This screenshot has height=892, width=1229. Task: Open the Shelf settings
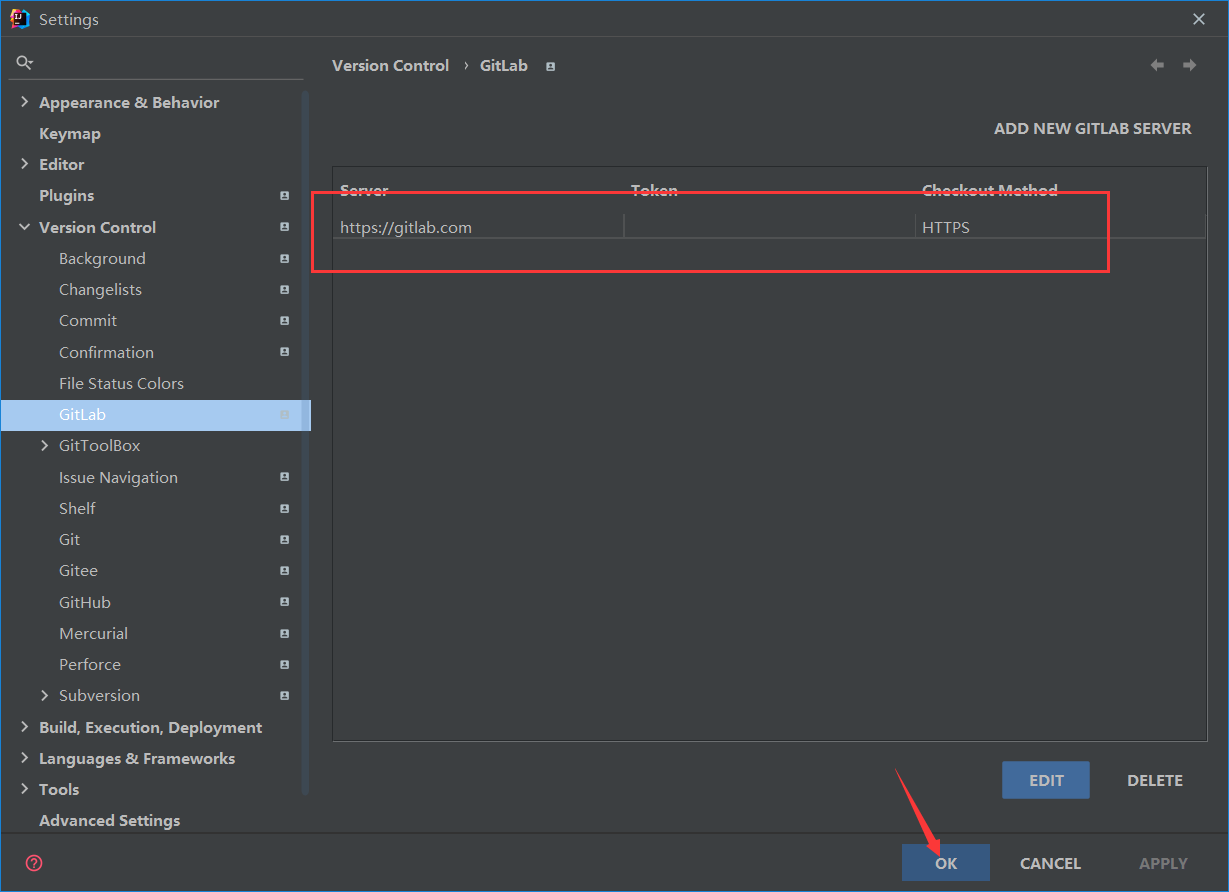(77, 508)
